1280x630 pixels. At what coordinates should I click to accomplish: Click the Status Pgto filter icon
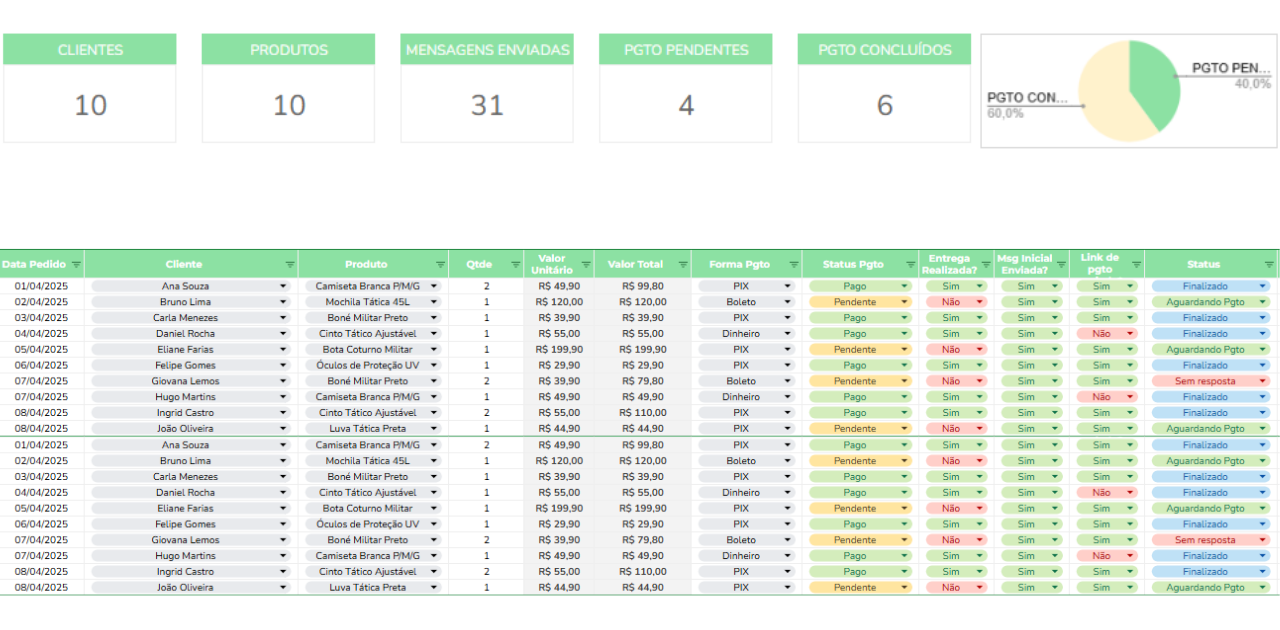click(x=910, y=265)
